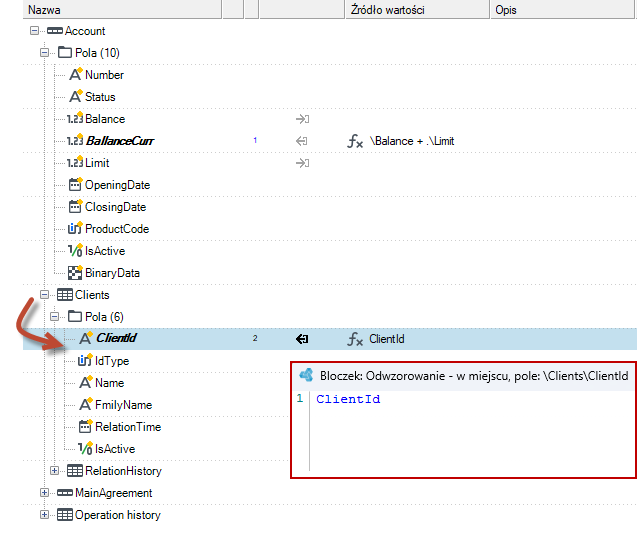
Task: Click the dictionary icon beside IdType
Action: pyautogui.click(x=85, y=360)
